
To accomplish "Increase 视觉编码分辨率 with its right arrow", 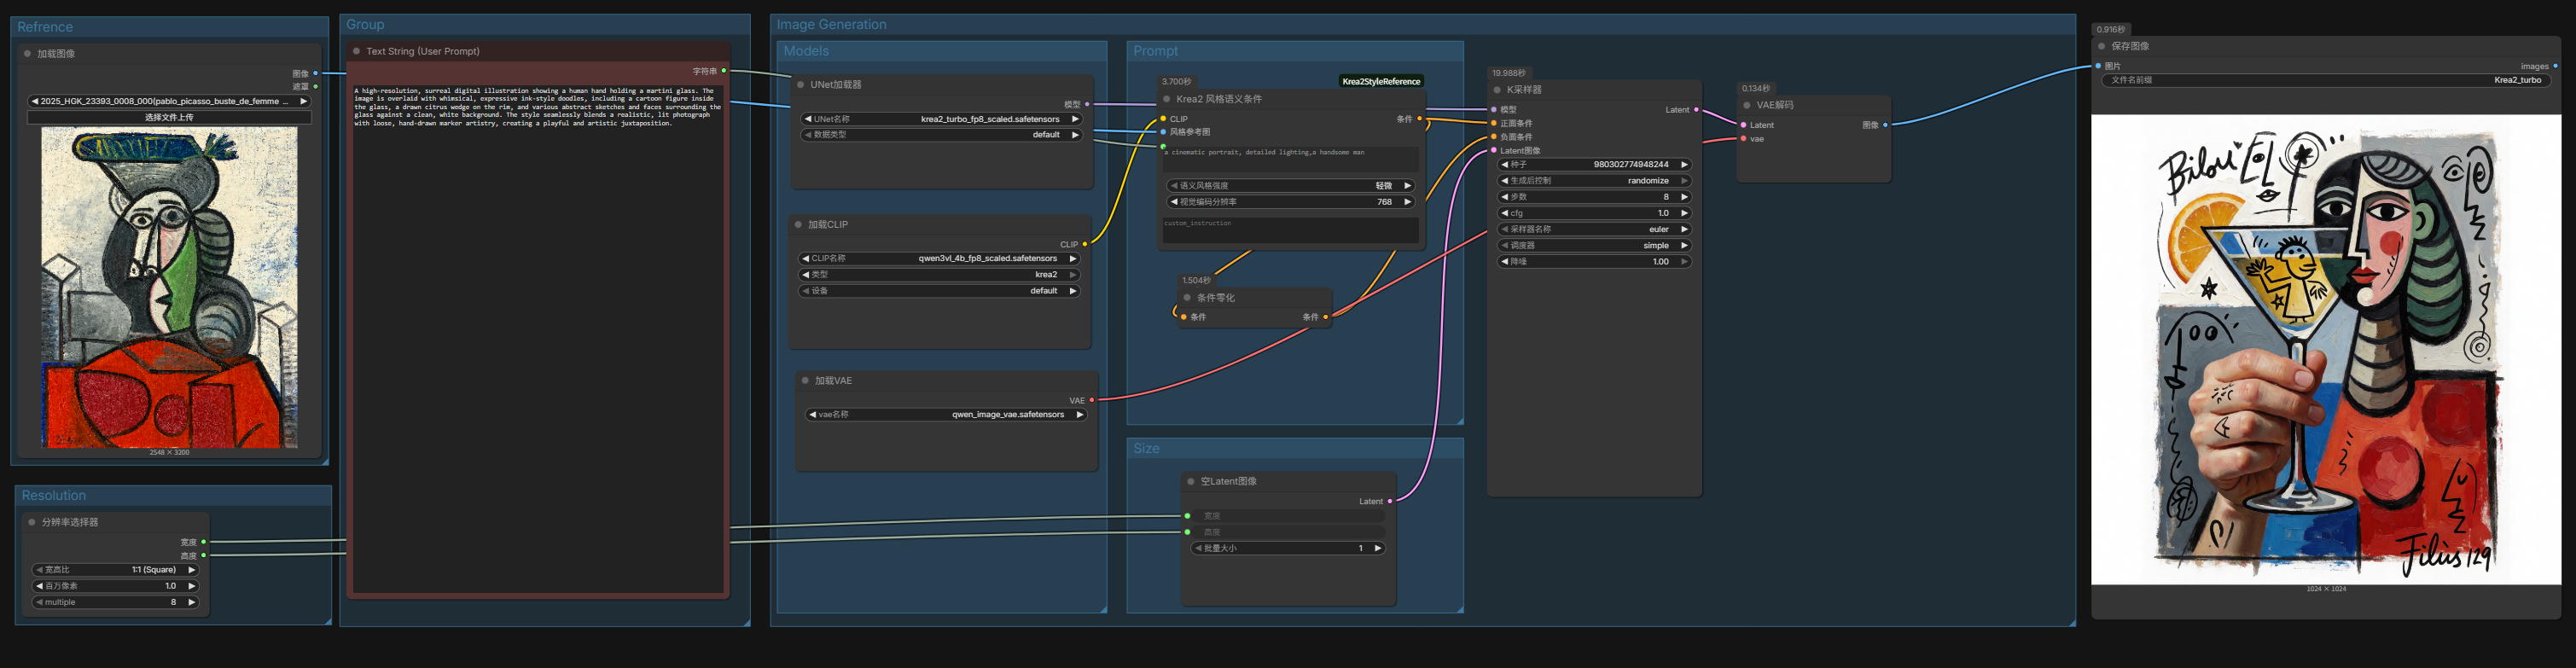I will (1408, 202).
